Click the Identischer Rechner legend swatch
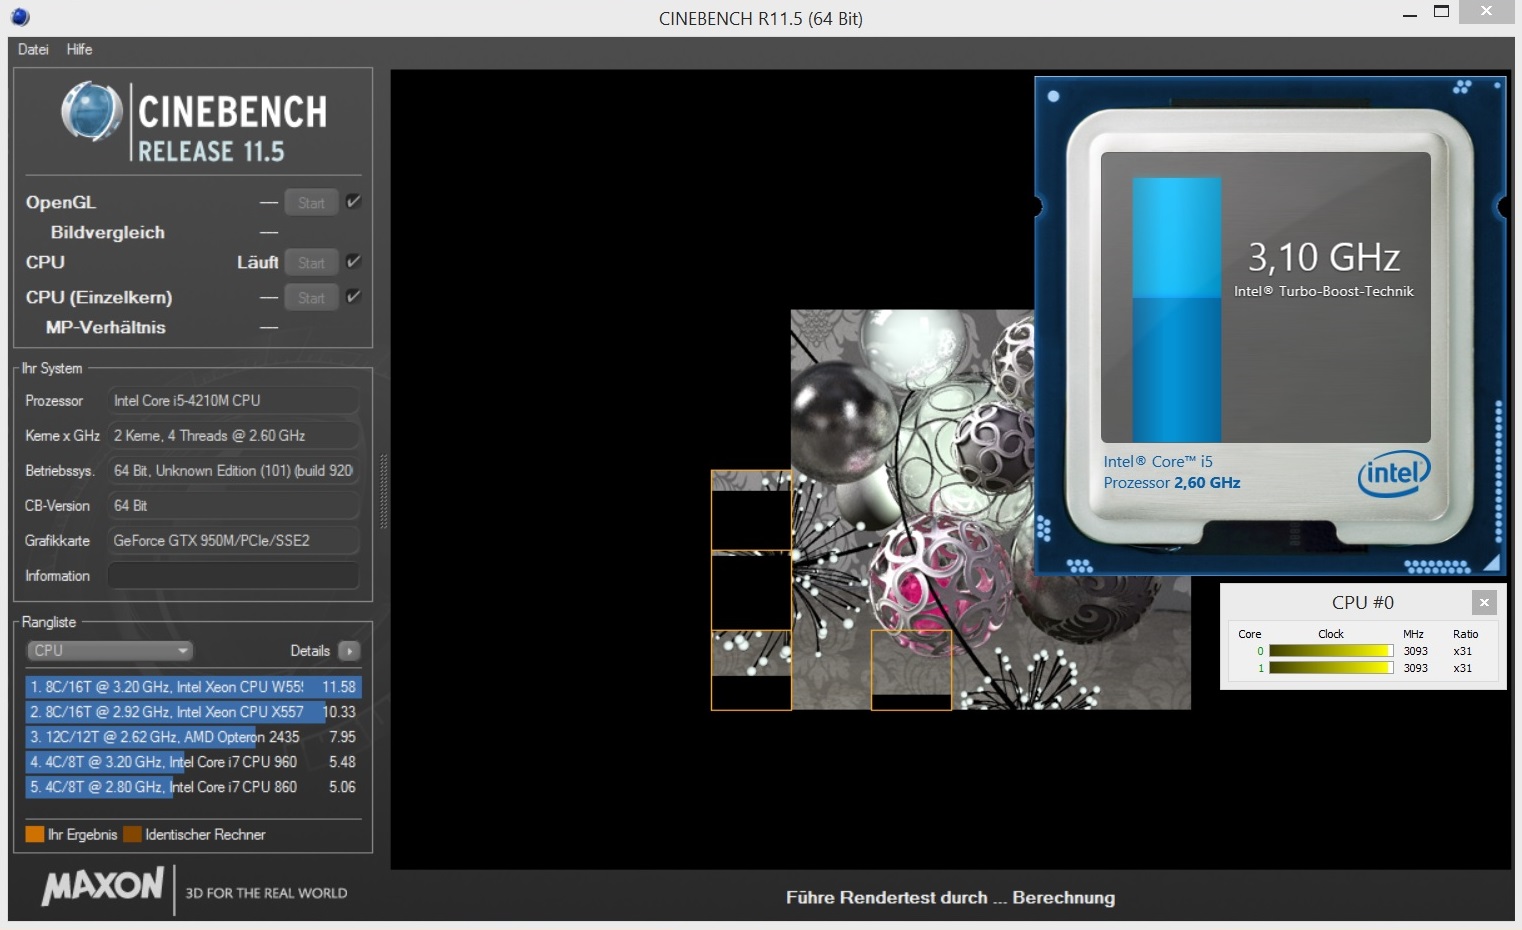 click(x=132, y=834)
